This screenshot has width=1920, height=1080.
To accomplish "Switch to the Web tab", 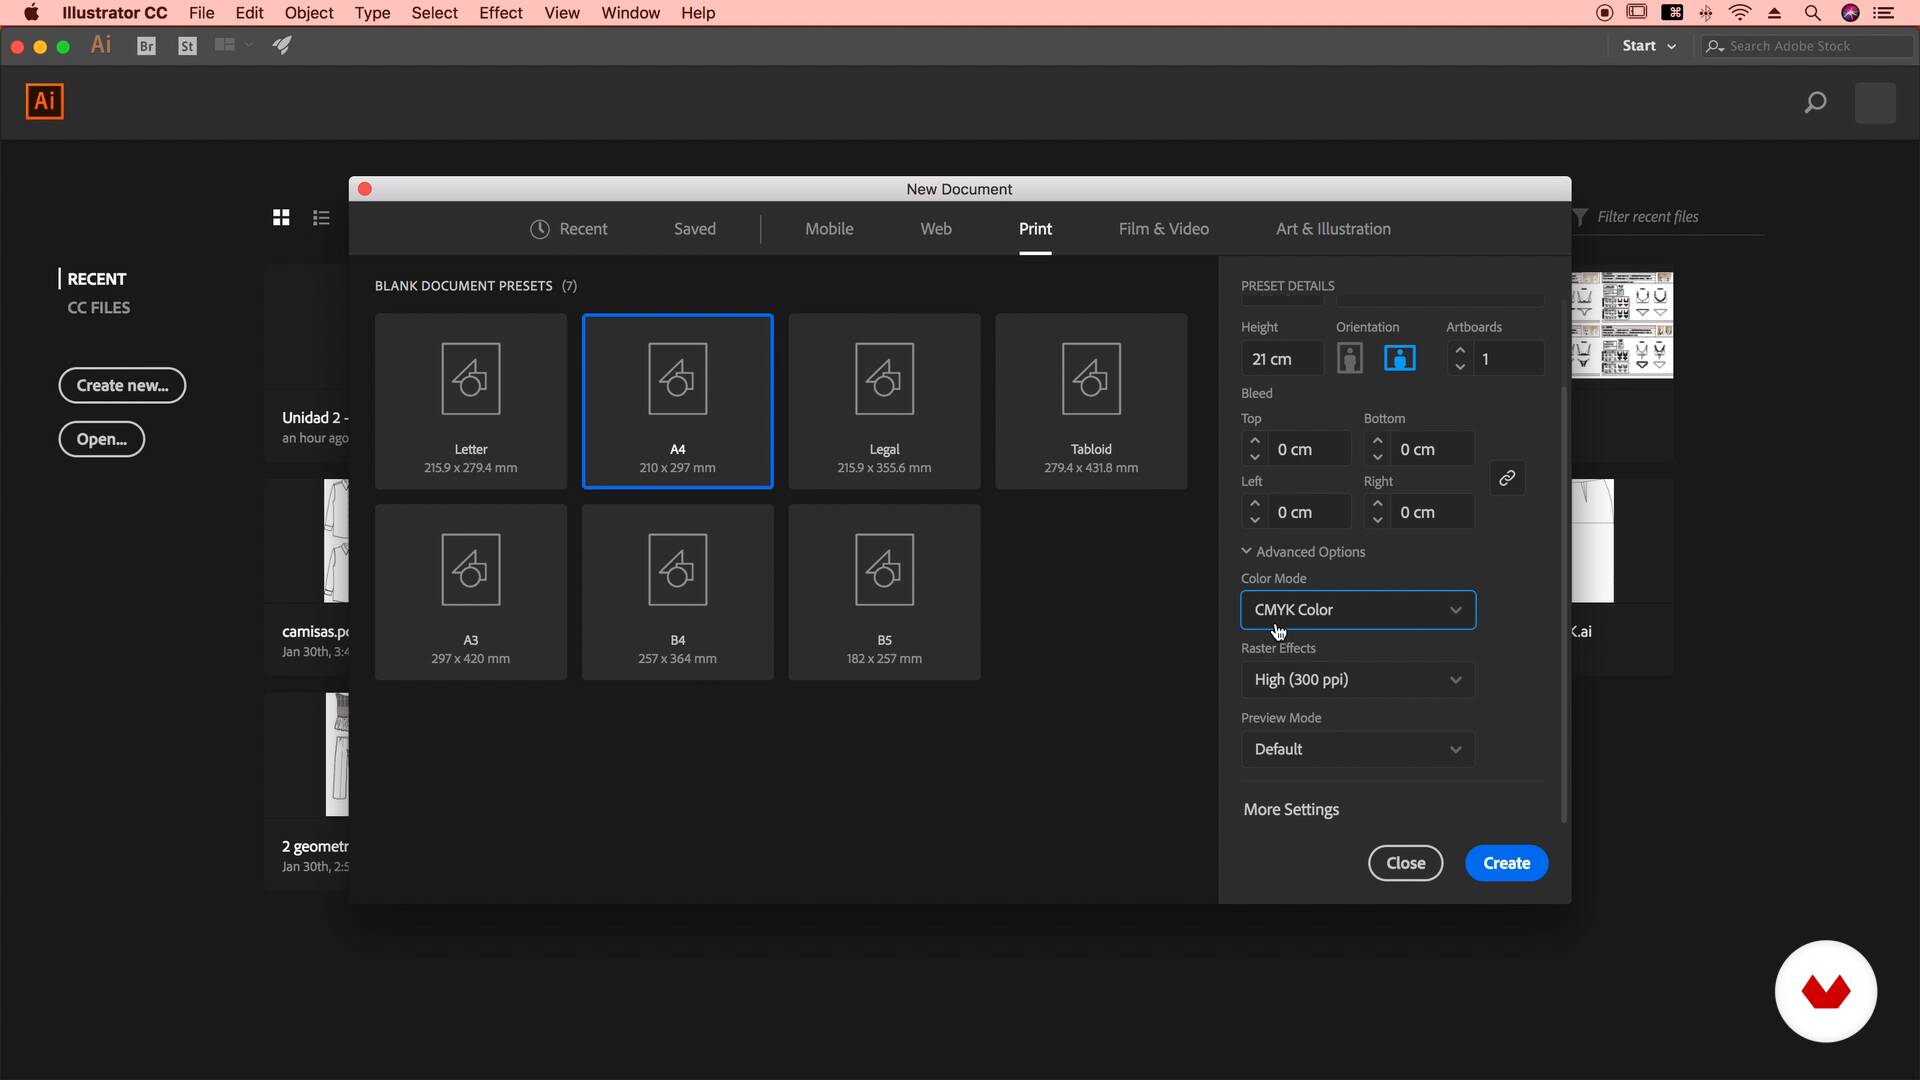I will [x=936, y=229].
